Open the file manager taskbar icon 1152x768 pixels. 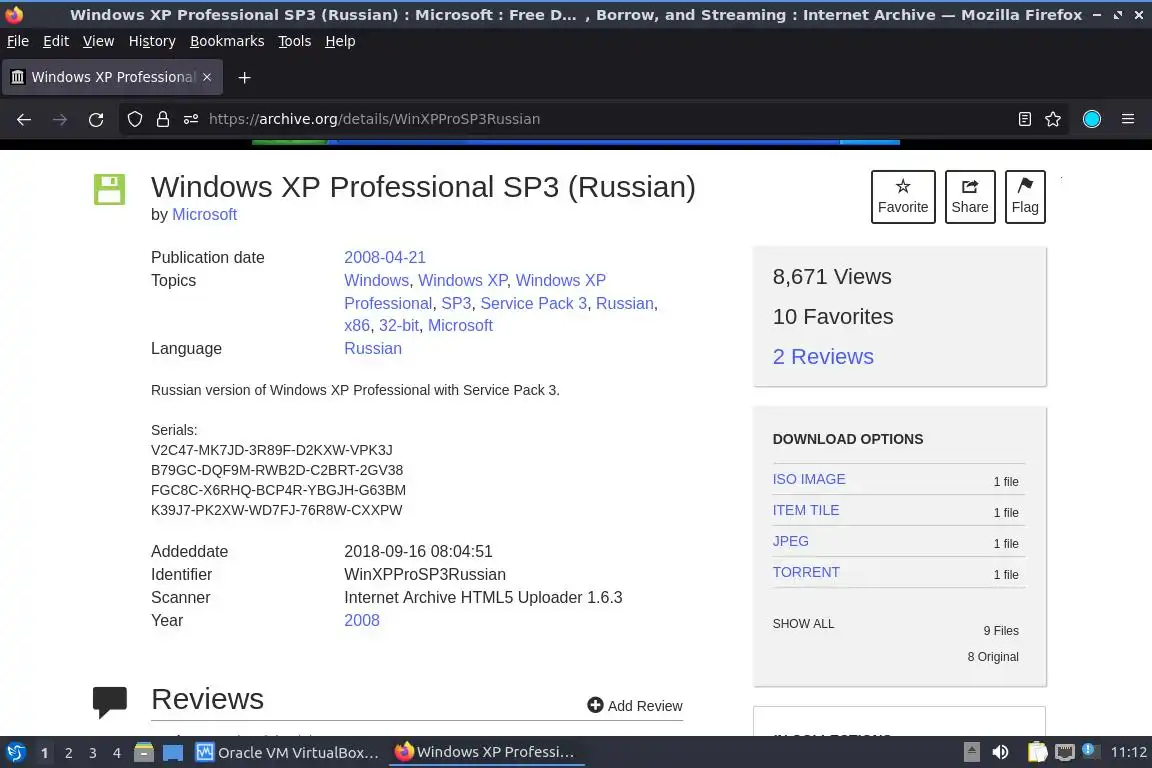144,753
